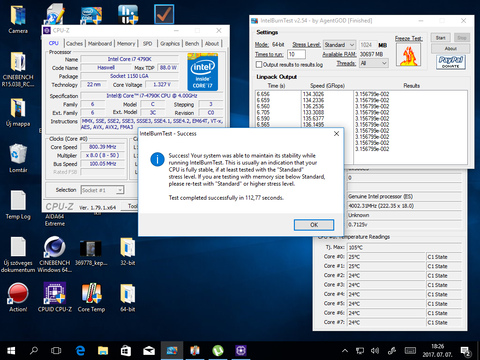The height and width of the screenshot is (360, 480).
Task: Switch to the SPD tab in CPU-Z
Action: pos(147,43)
